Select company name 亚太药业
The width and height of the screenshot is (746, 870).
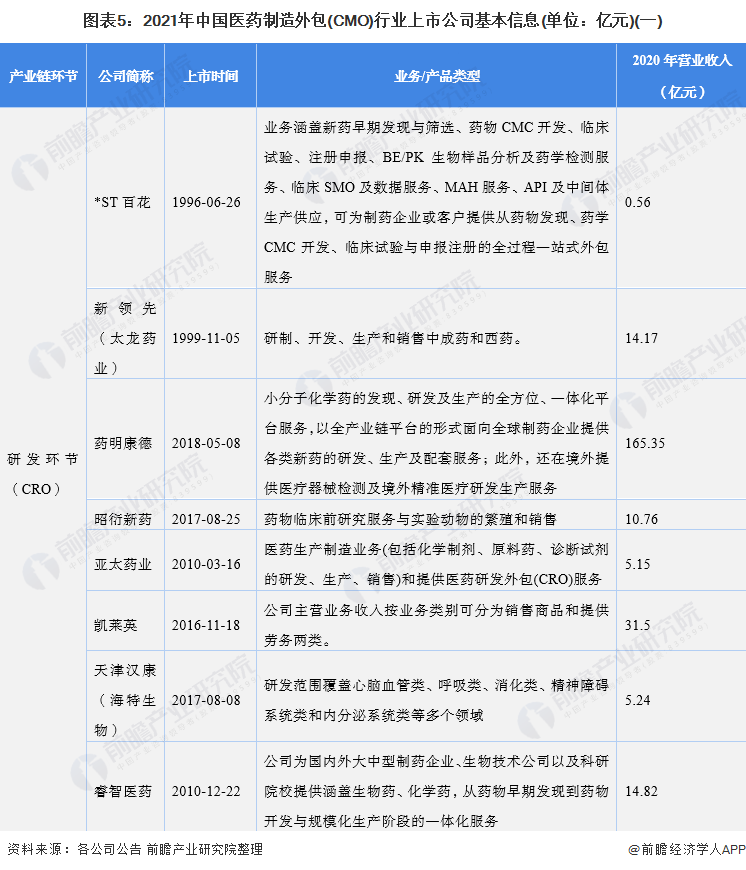pos(123,564)
